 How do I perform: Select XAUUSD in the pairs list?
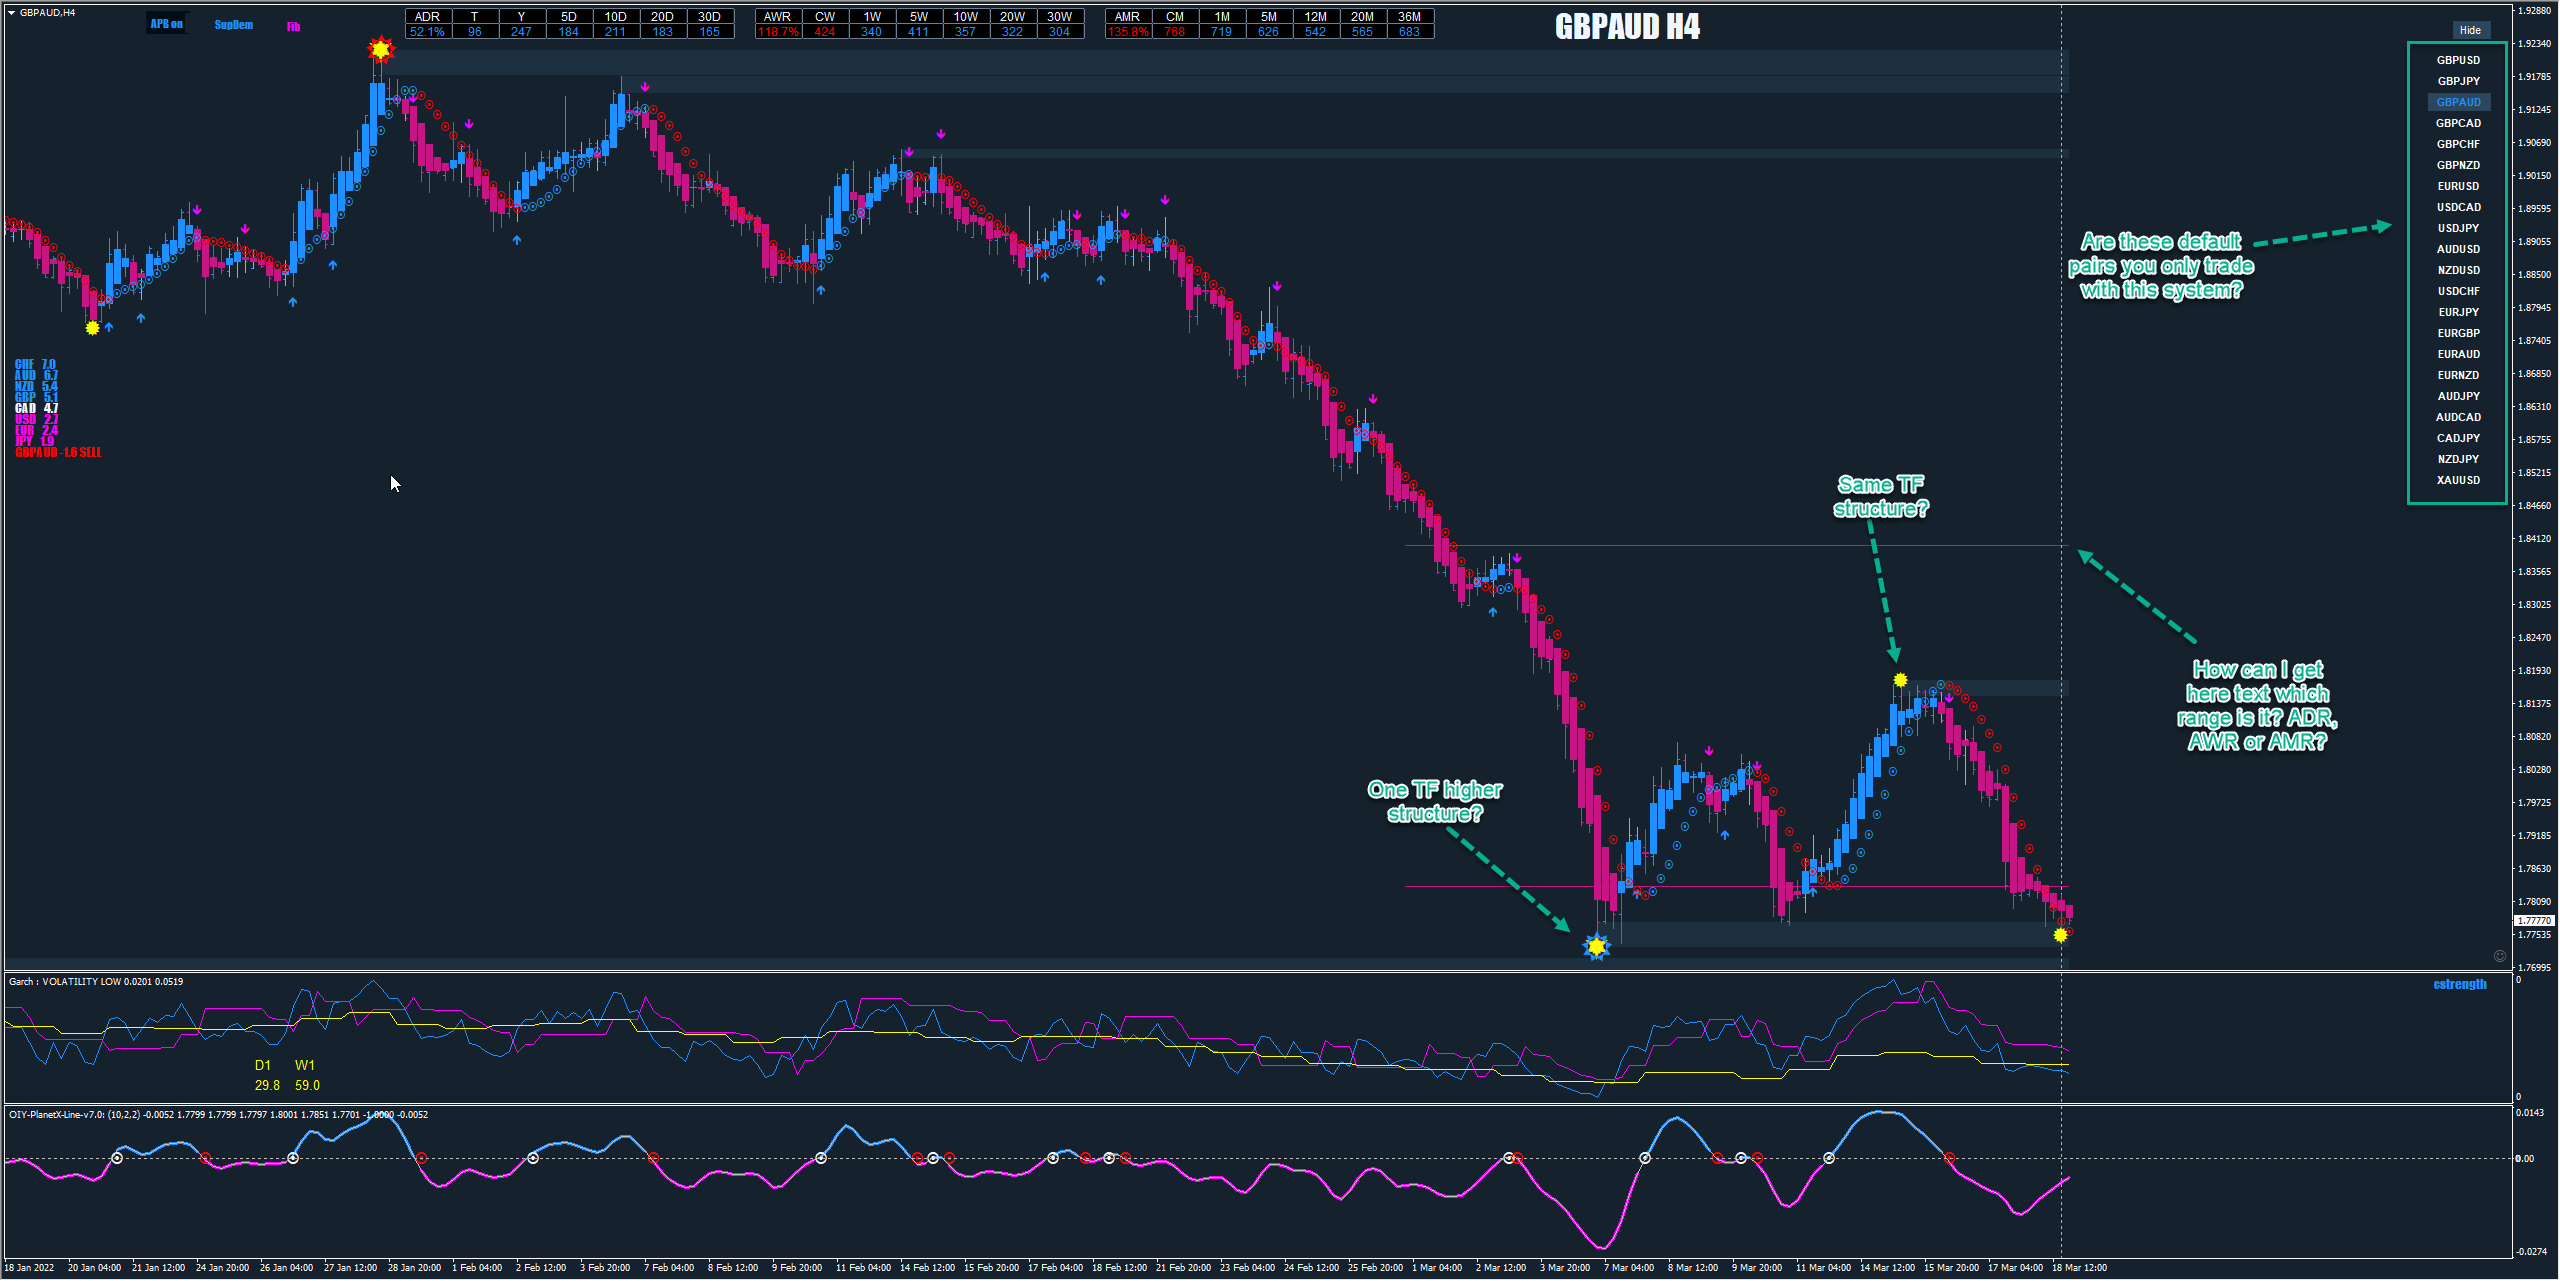click(2458, 480)
